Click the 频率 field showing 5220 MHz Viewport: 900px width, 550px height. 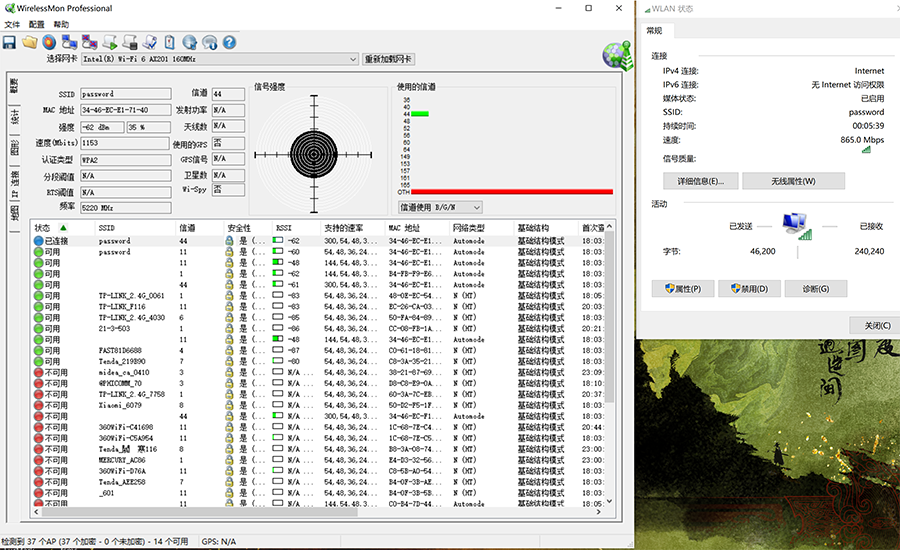[x=126, y=208]
